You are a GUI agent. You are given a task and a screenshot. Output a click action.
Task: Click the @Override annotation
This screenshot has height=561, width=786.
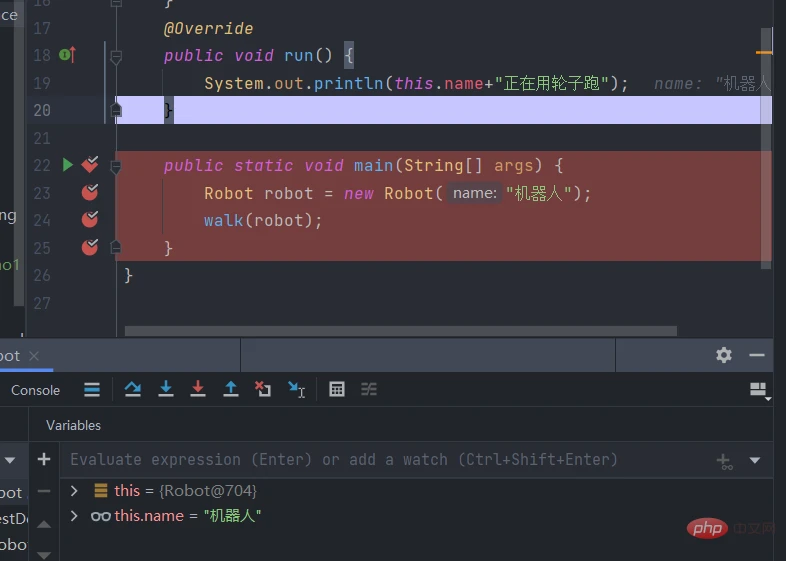click(208, 29)
